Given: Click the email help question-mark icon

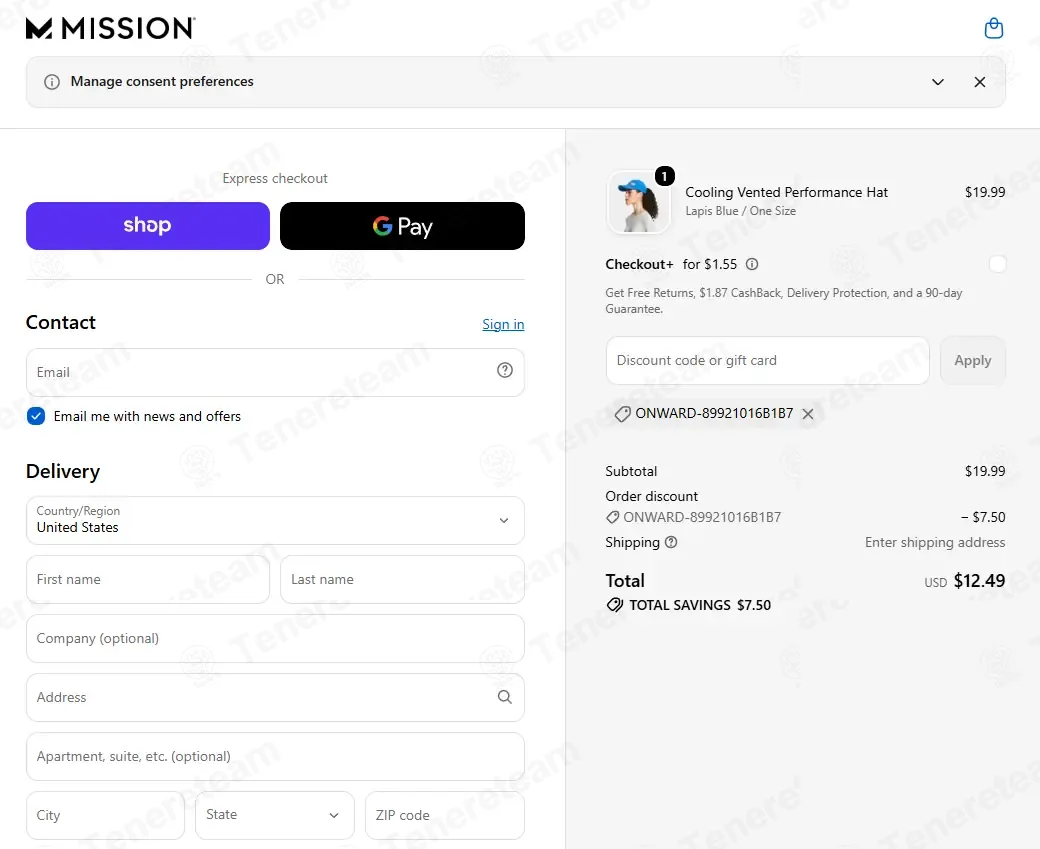Looking at the screenshot, I should coord(505,370).
